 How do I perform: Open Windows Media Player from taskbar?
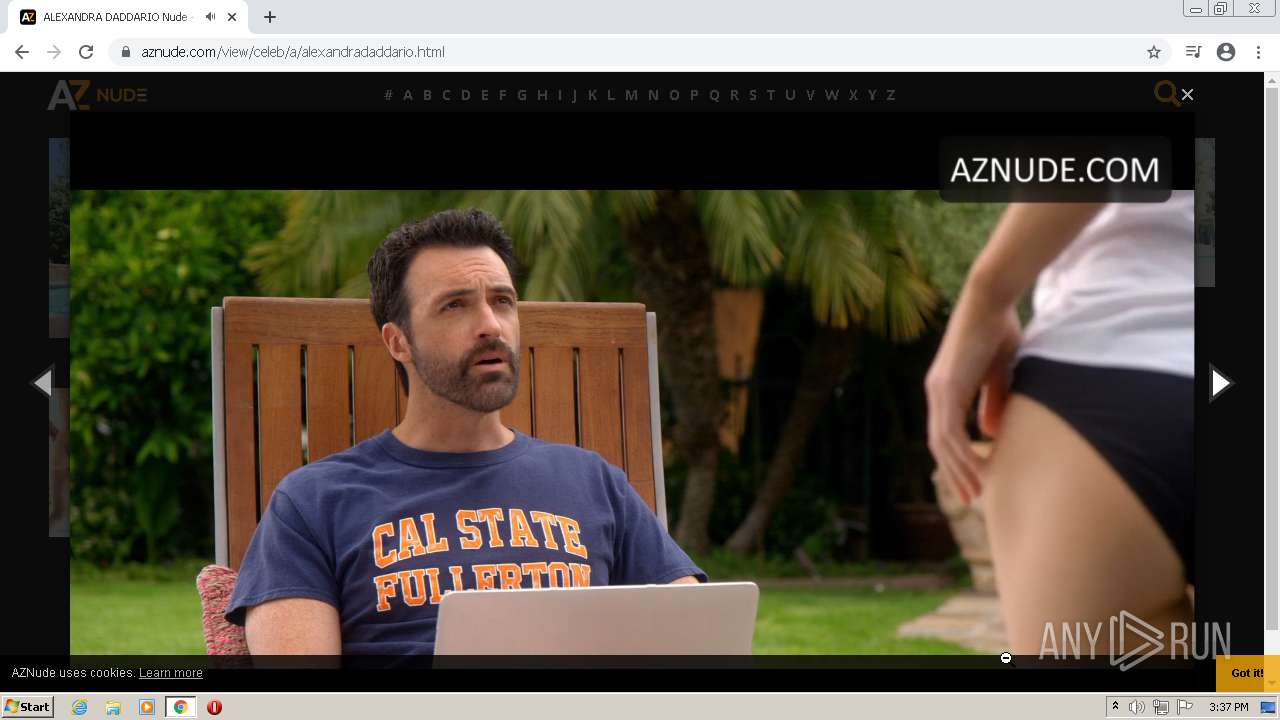tap(147, 707)
